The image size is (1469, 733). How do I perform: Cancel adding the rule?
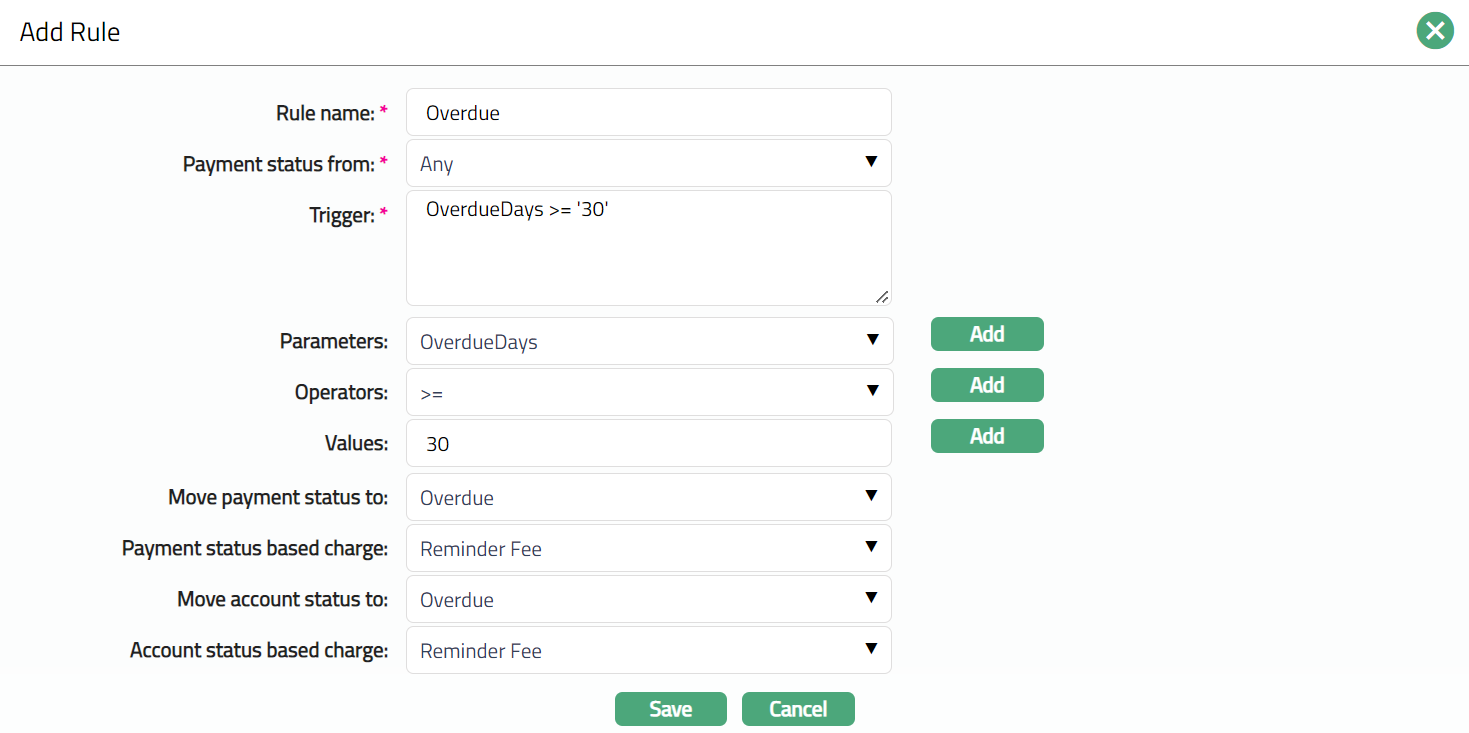798,709
